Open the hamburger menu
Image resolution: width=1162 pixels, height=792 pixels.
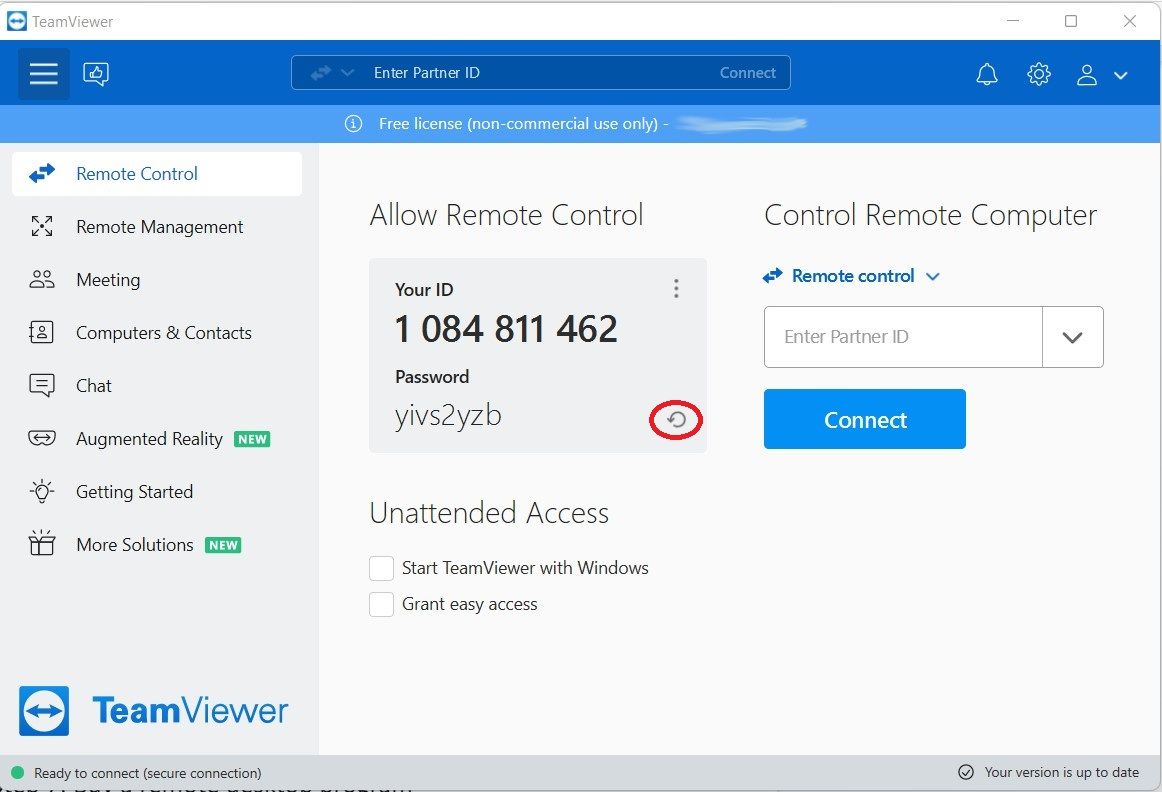coord(43,73)
